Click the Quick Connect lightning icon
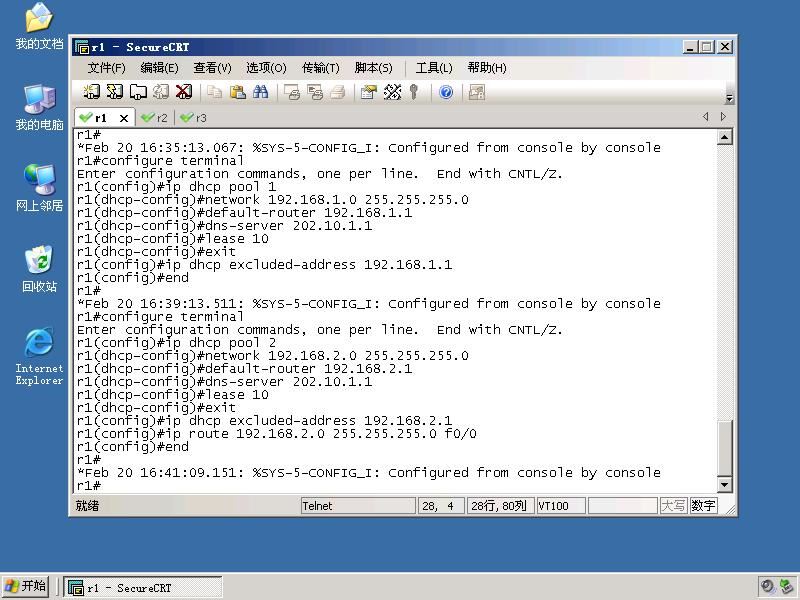The image size is (800, 600). [115, 92]
